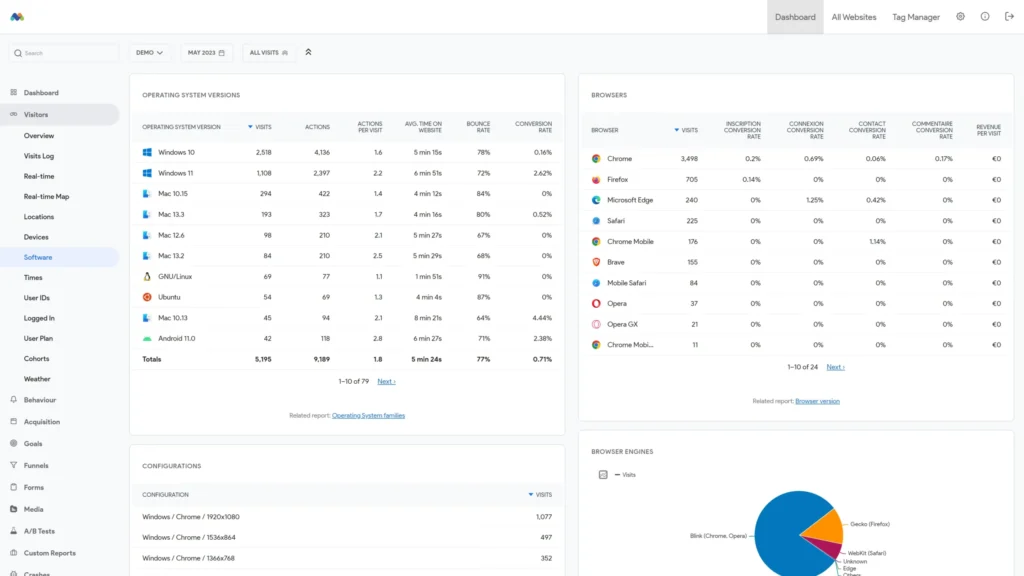
Task: Click the metrics picker icon in Browser Engines
Action: tap(603, 474)
